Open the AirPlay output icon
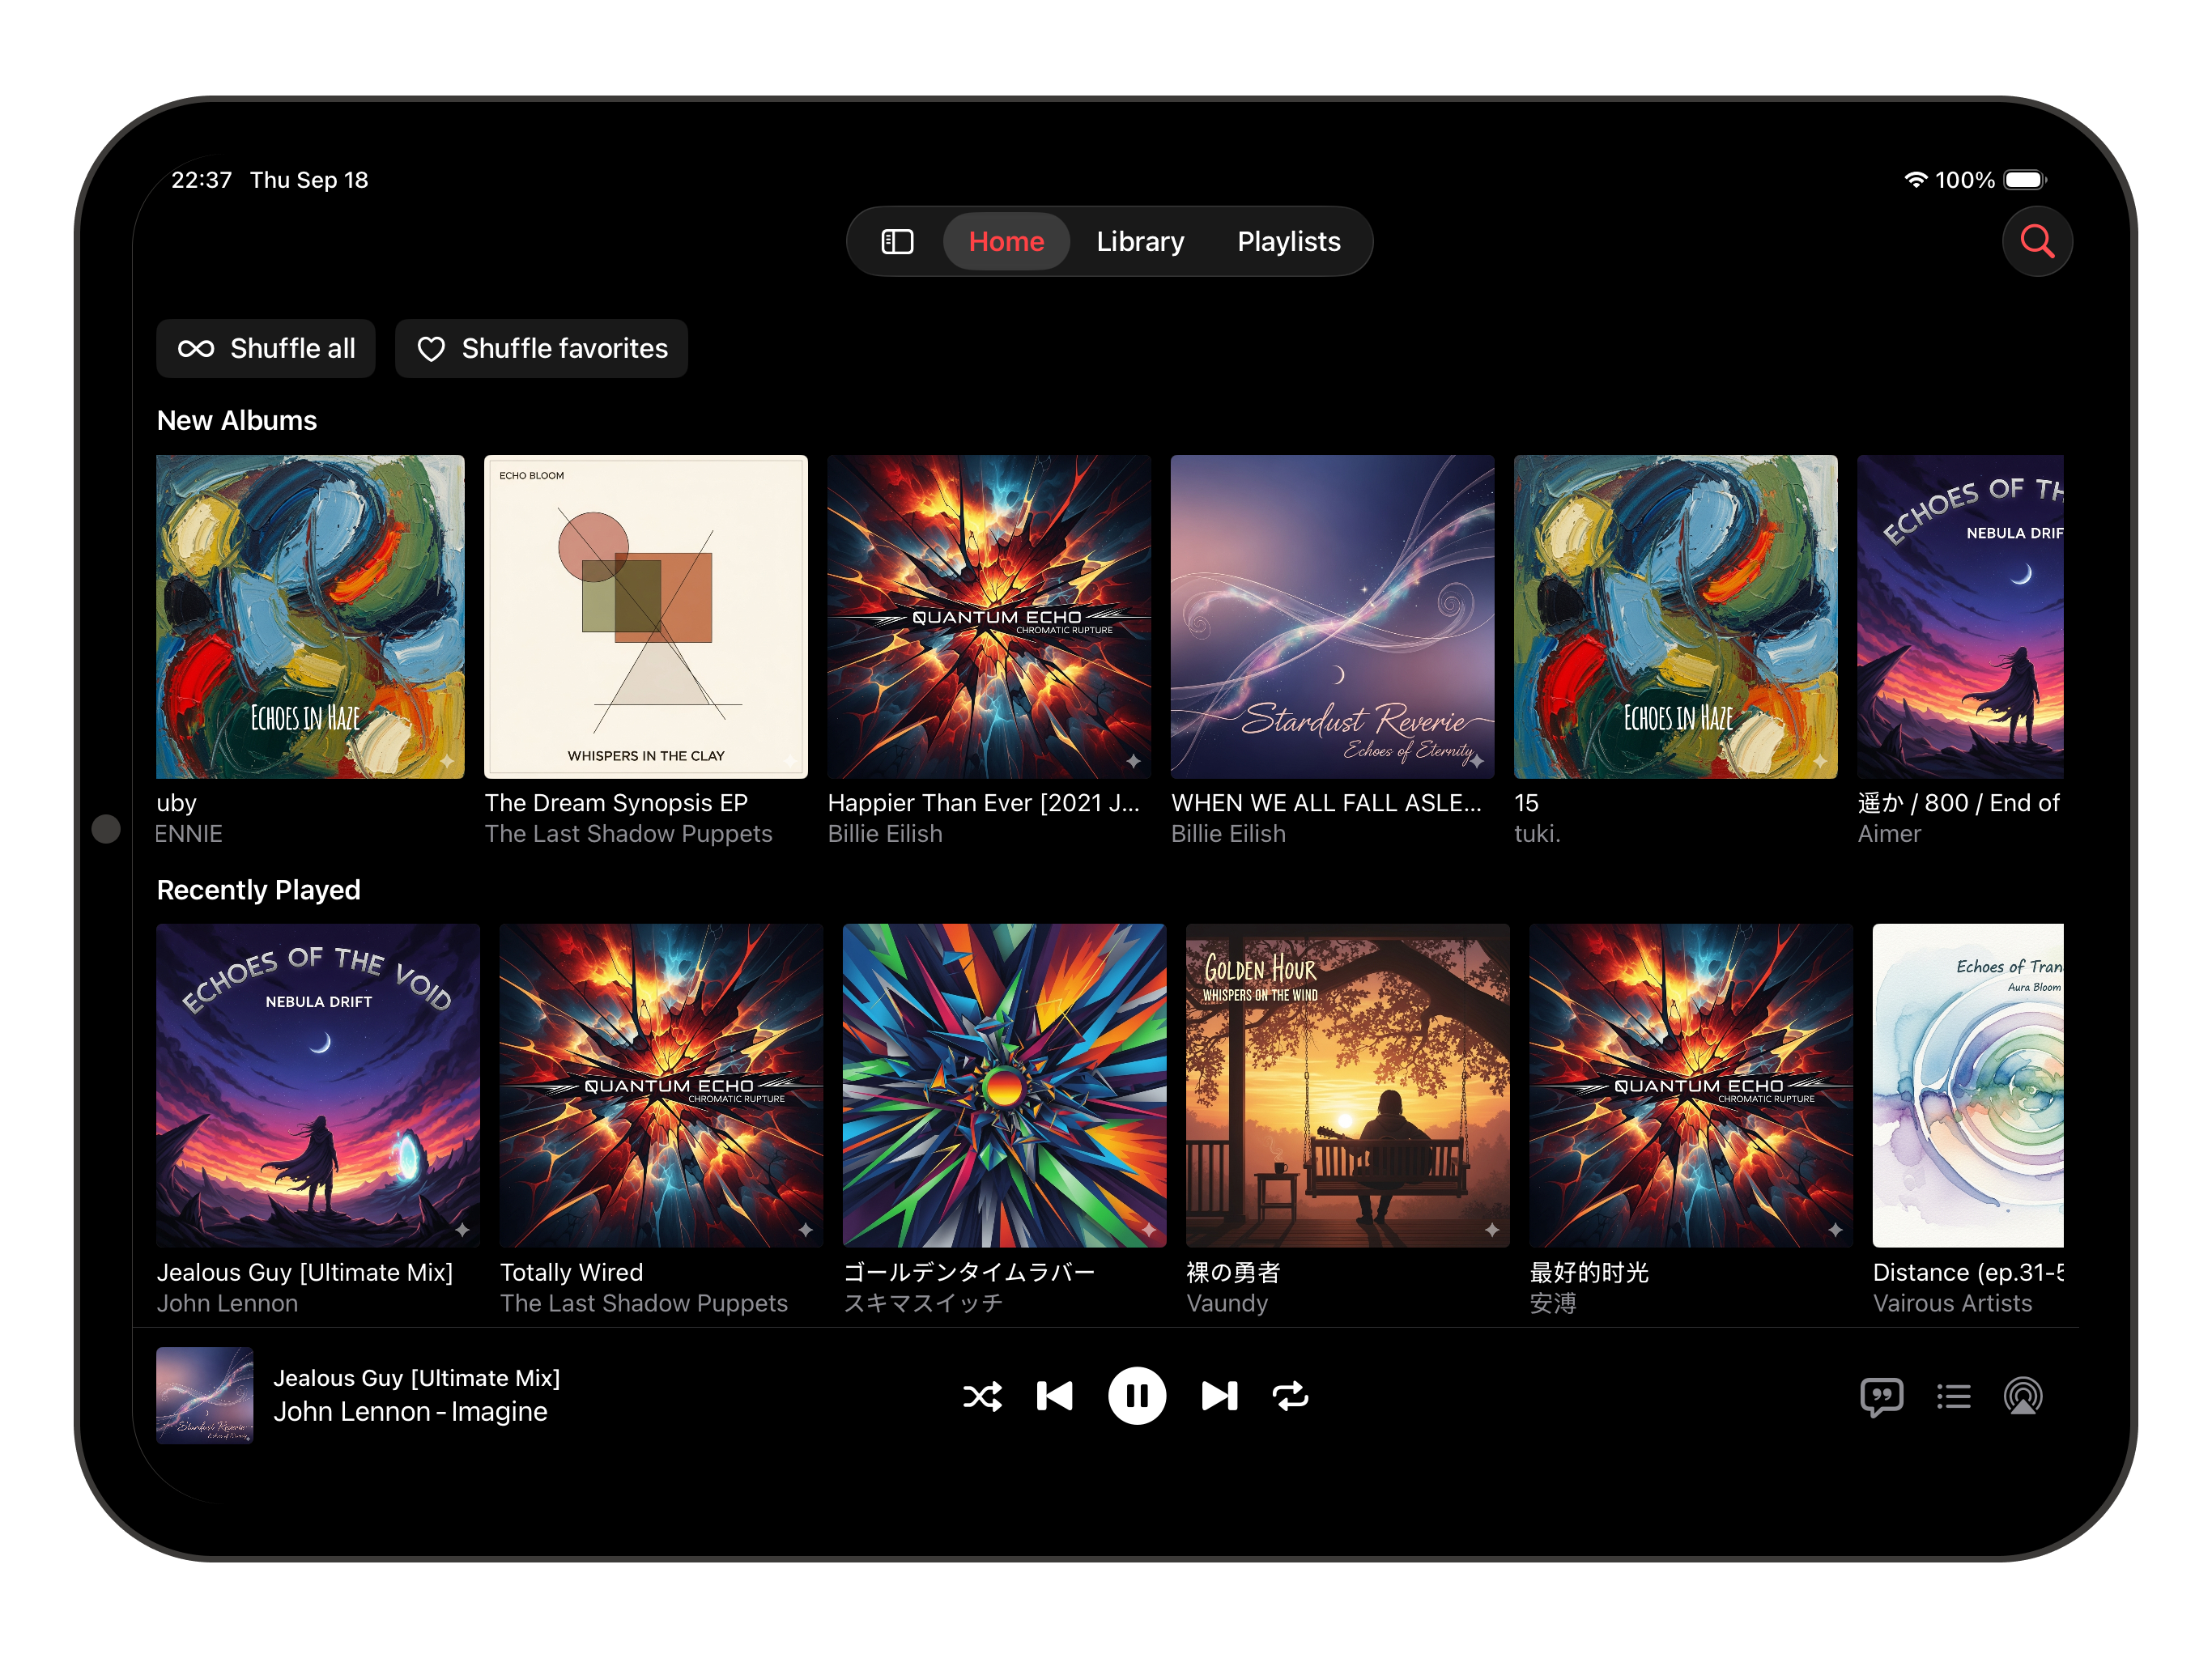 (2023, 1396)
